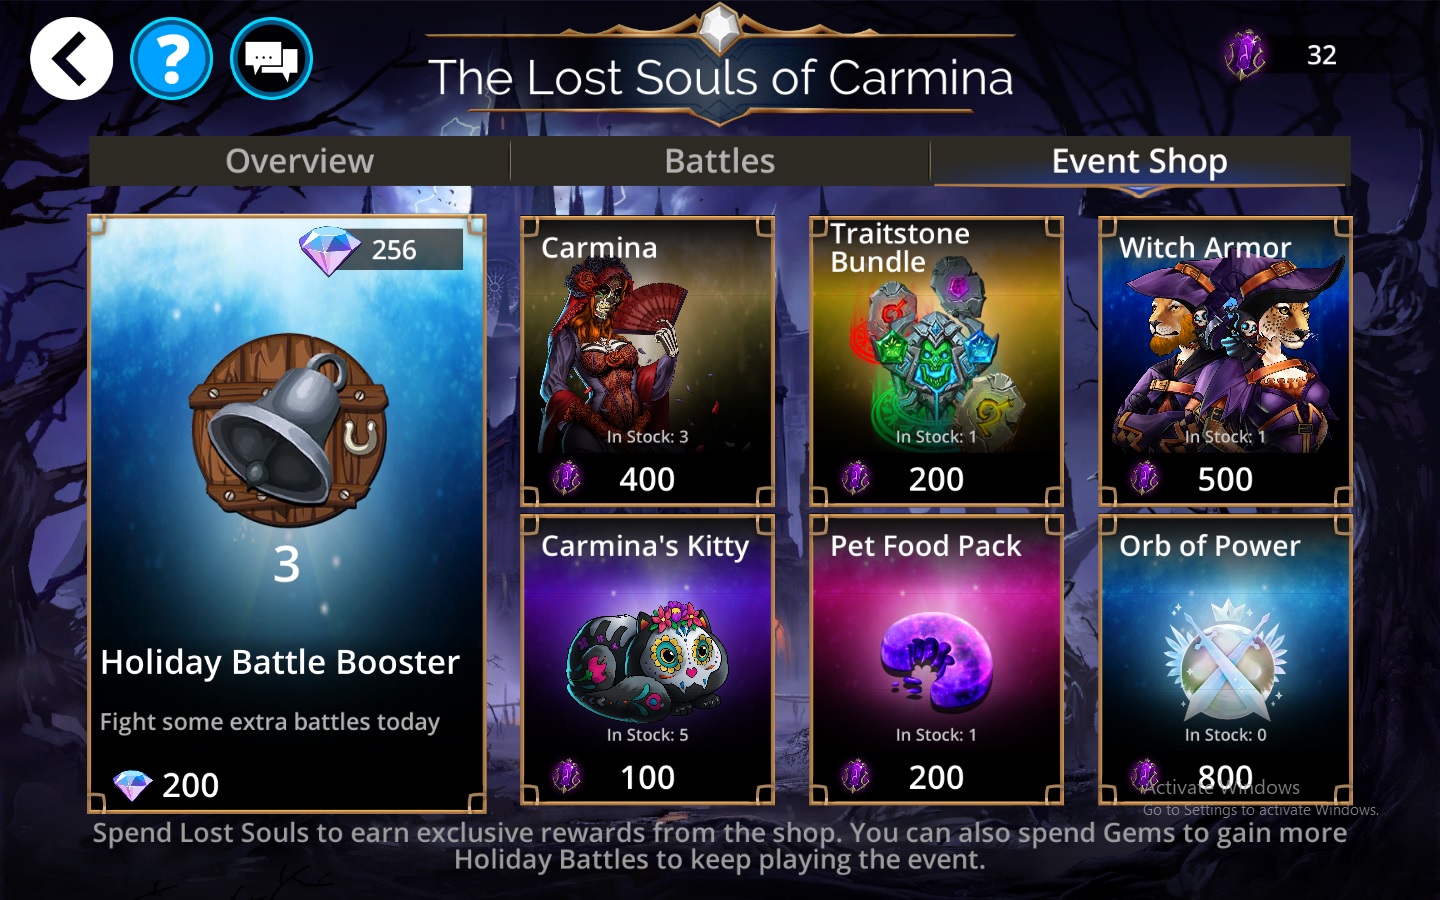This screenshot has height=900, width=1440.
Task: Select the Event Shop tab
Action: click(x=1140, y=161)
